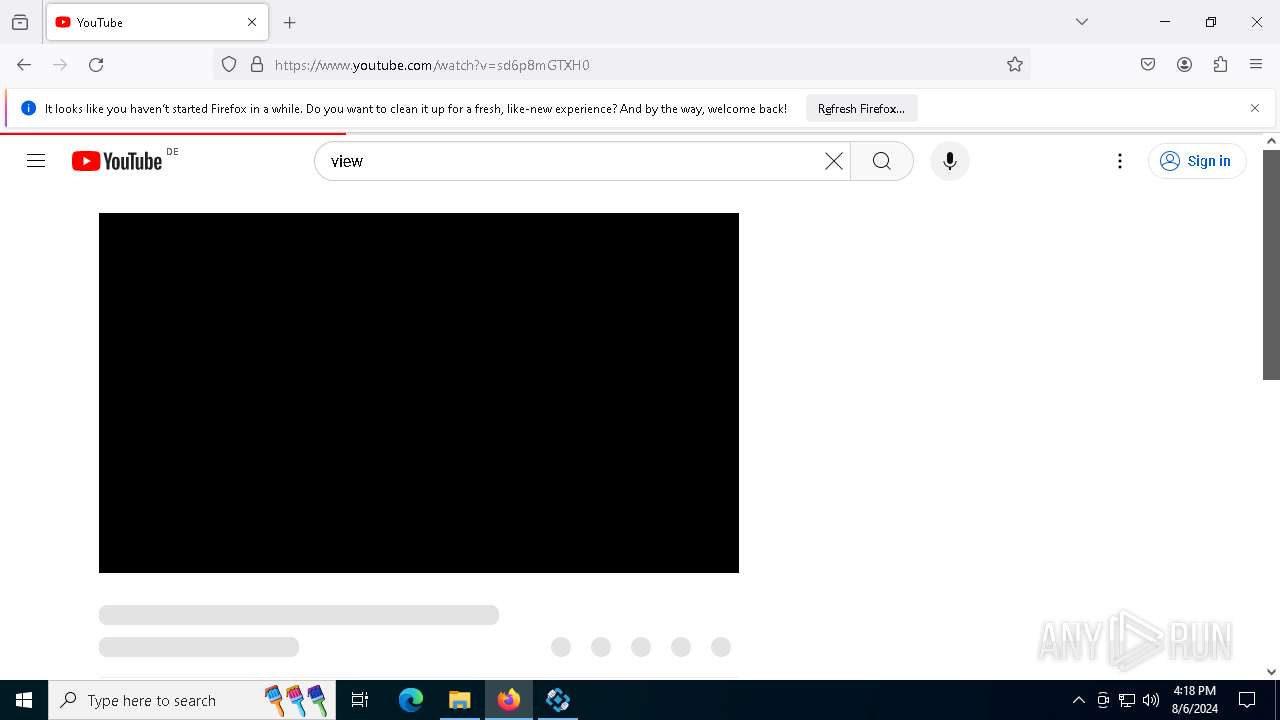This screenshot has height=720, width=1280.
Task: Open File Explorer from taskbar
Action: pos(459,700)
